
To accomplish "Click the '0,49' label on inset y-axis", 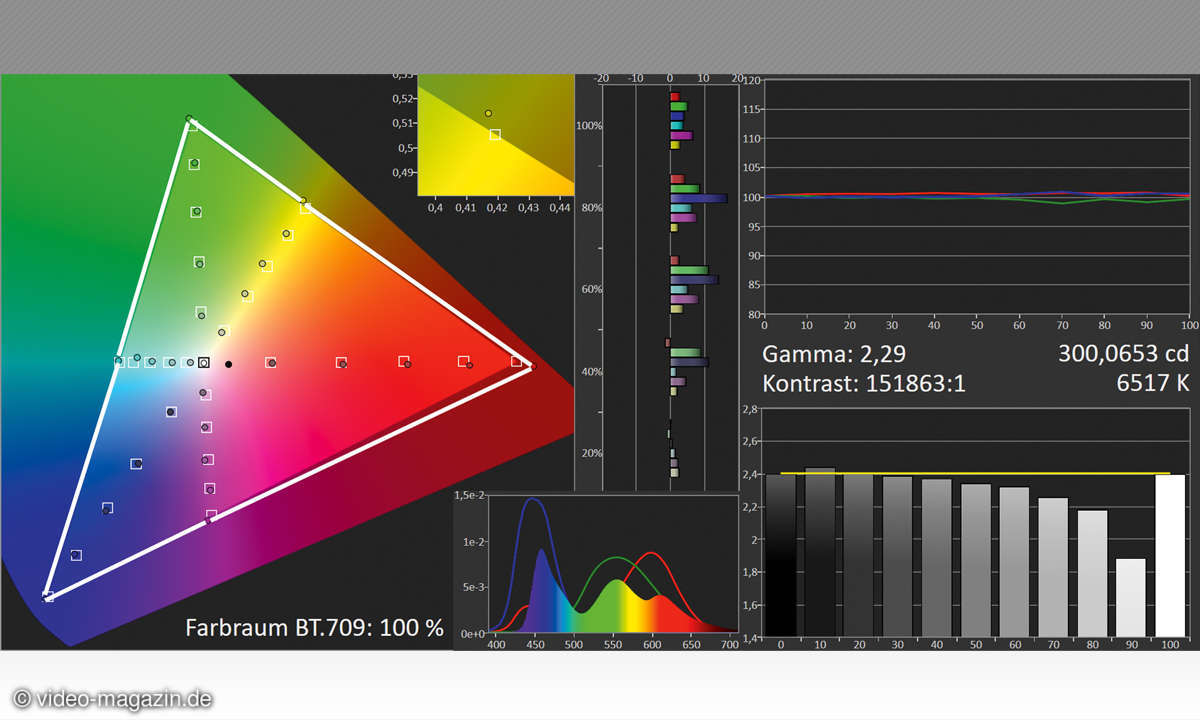I will [402, 173].
